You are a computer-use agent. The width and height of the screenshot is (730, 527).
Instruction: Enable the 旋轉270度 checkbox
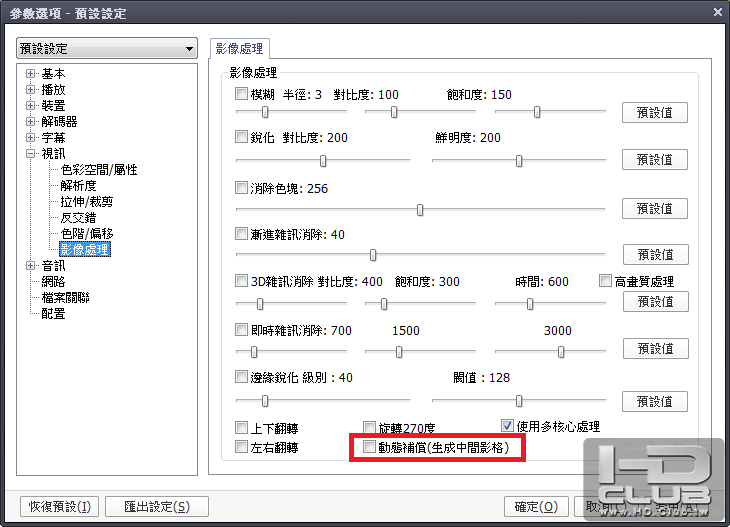369,427
